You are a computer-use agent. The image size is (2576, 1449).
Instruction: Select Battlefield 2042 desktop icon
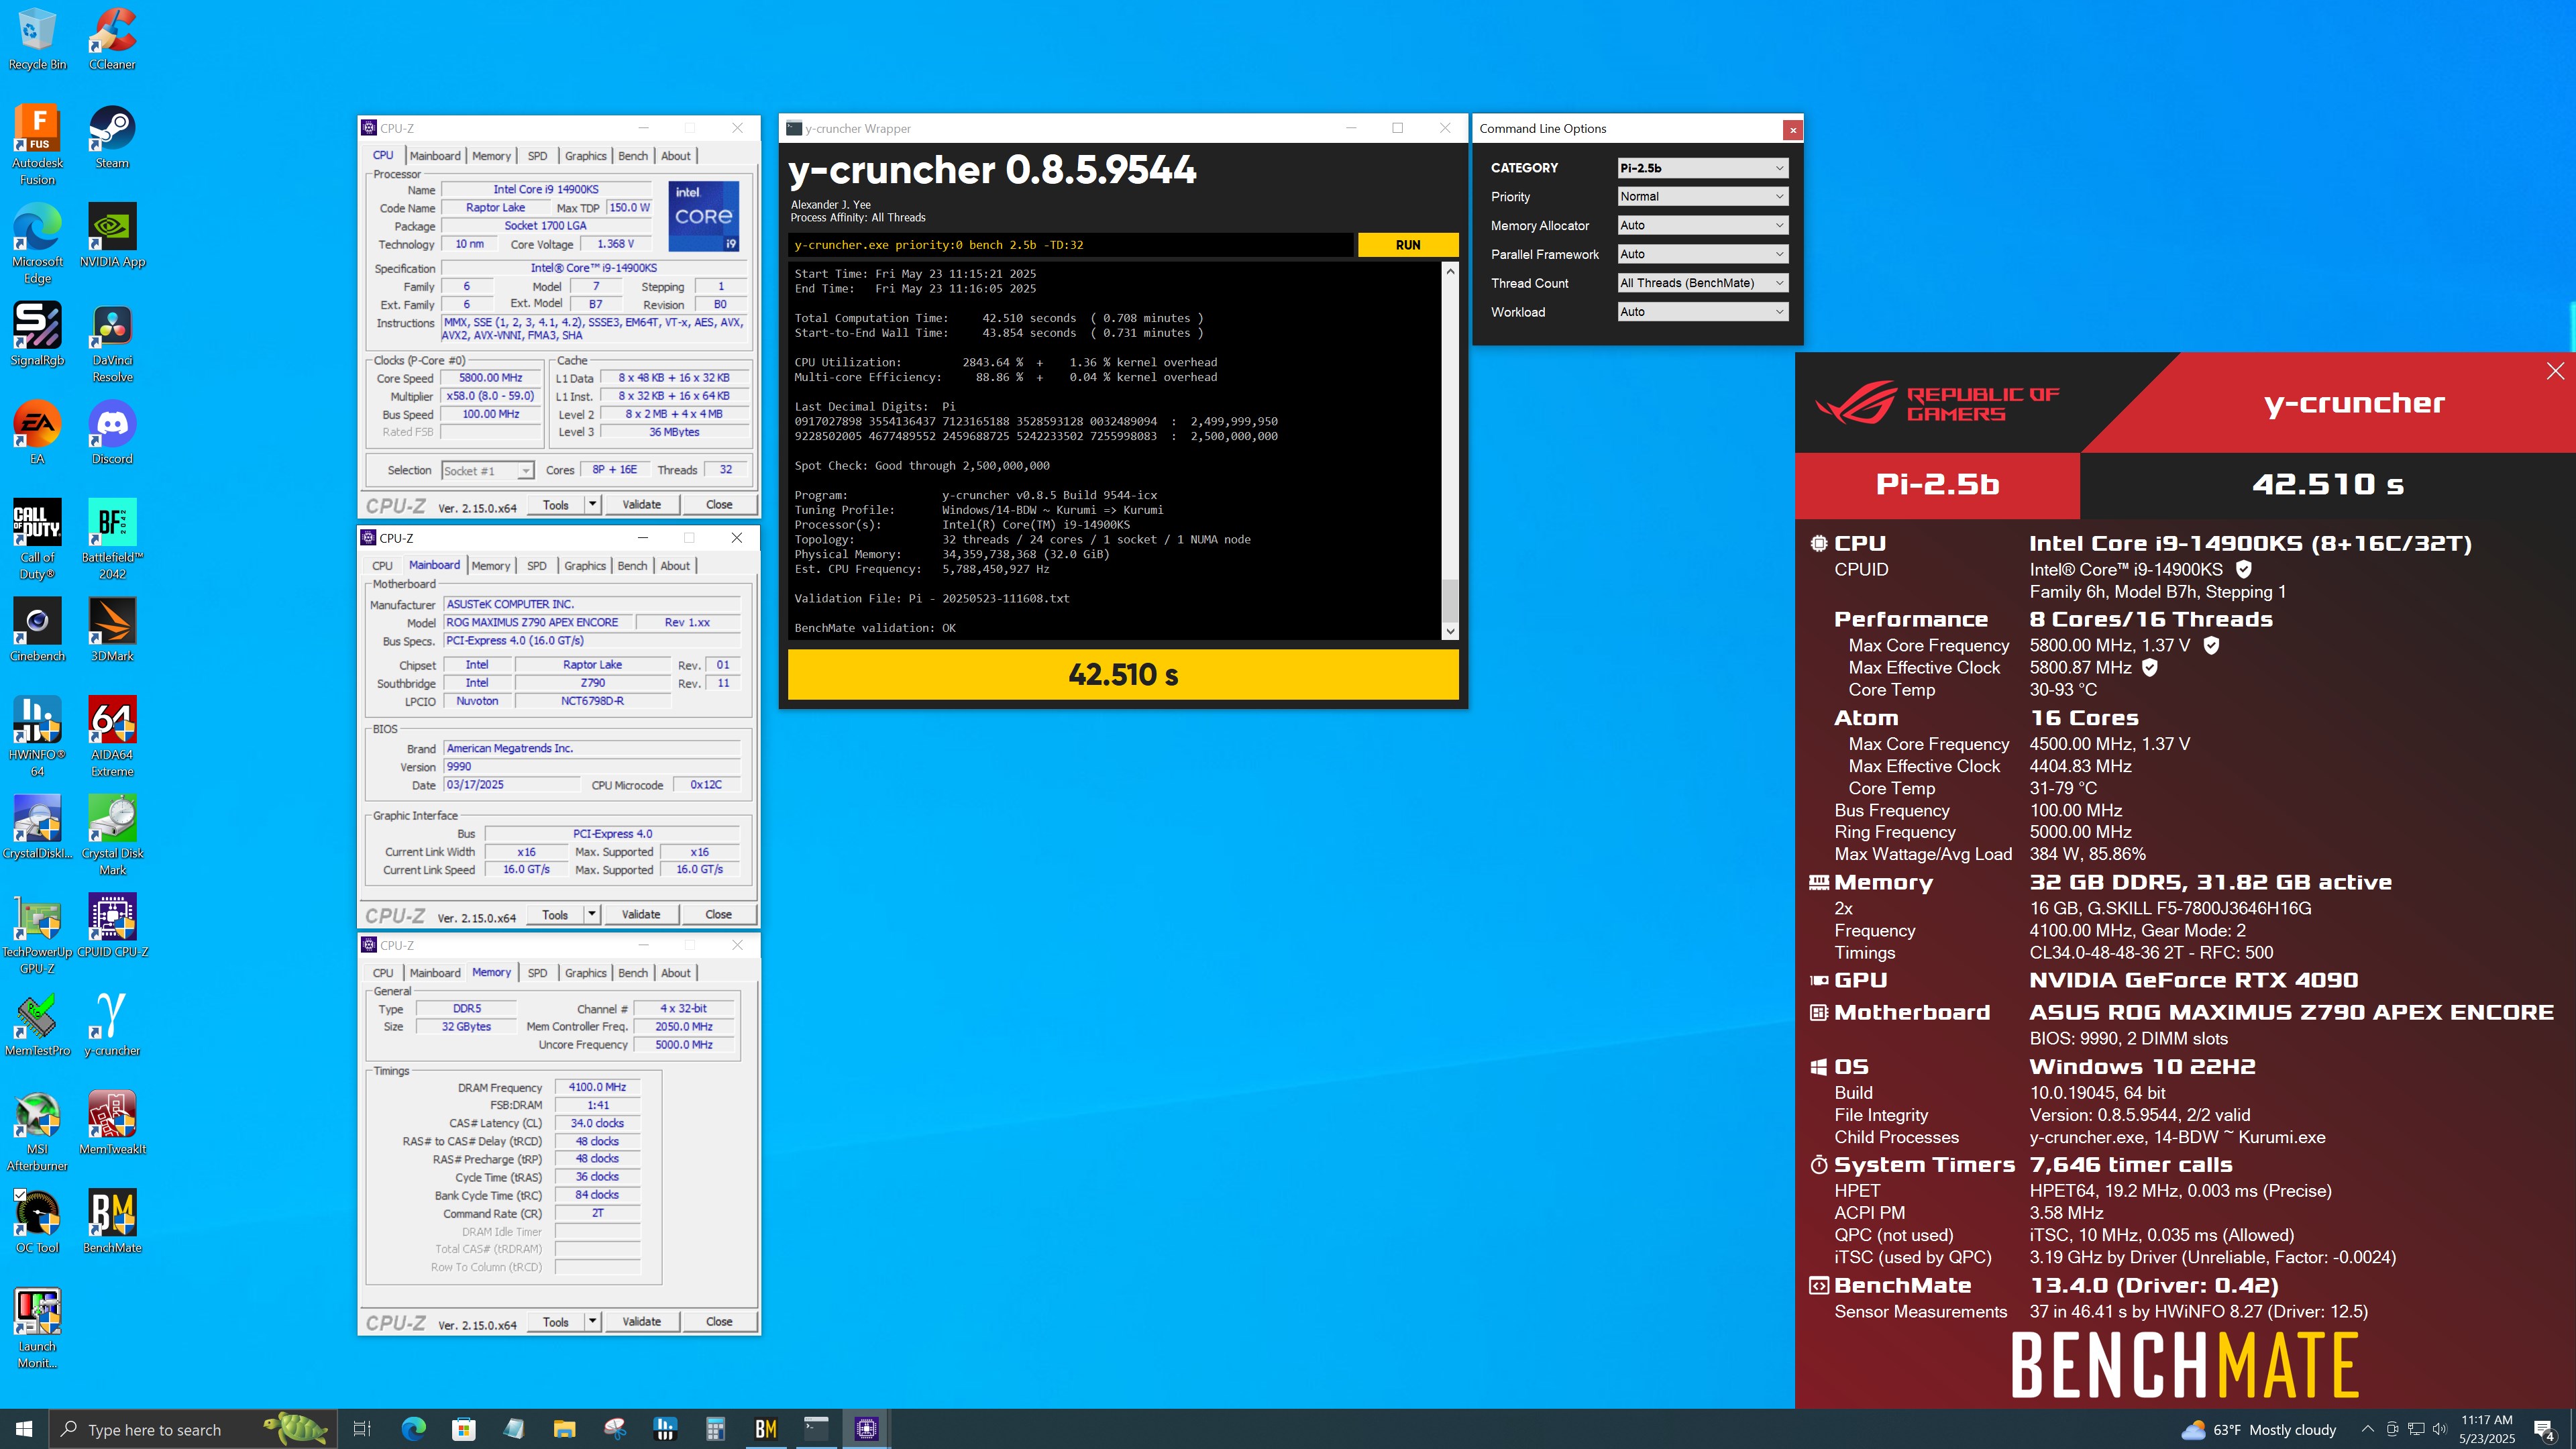click(112, 540)
